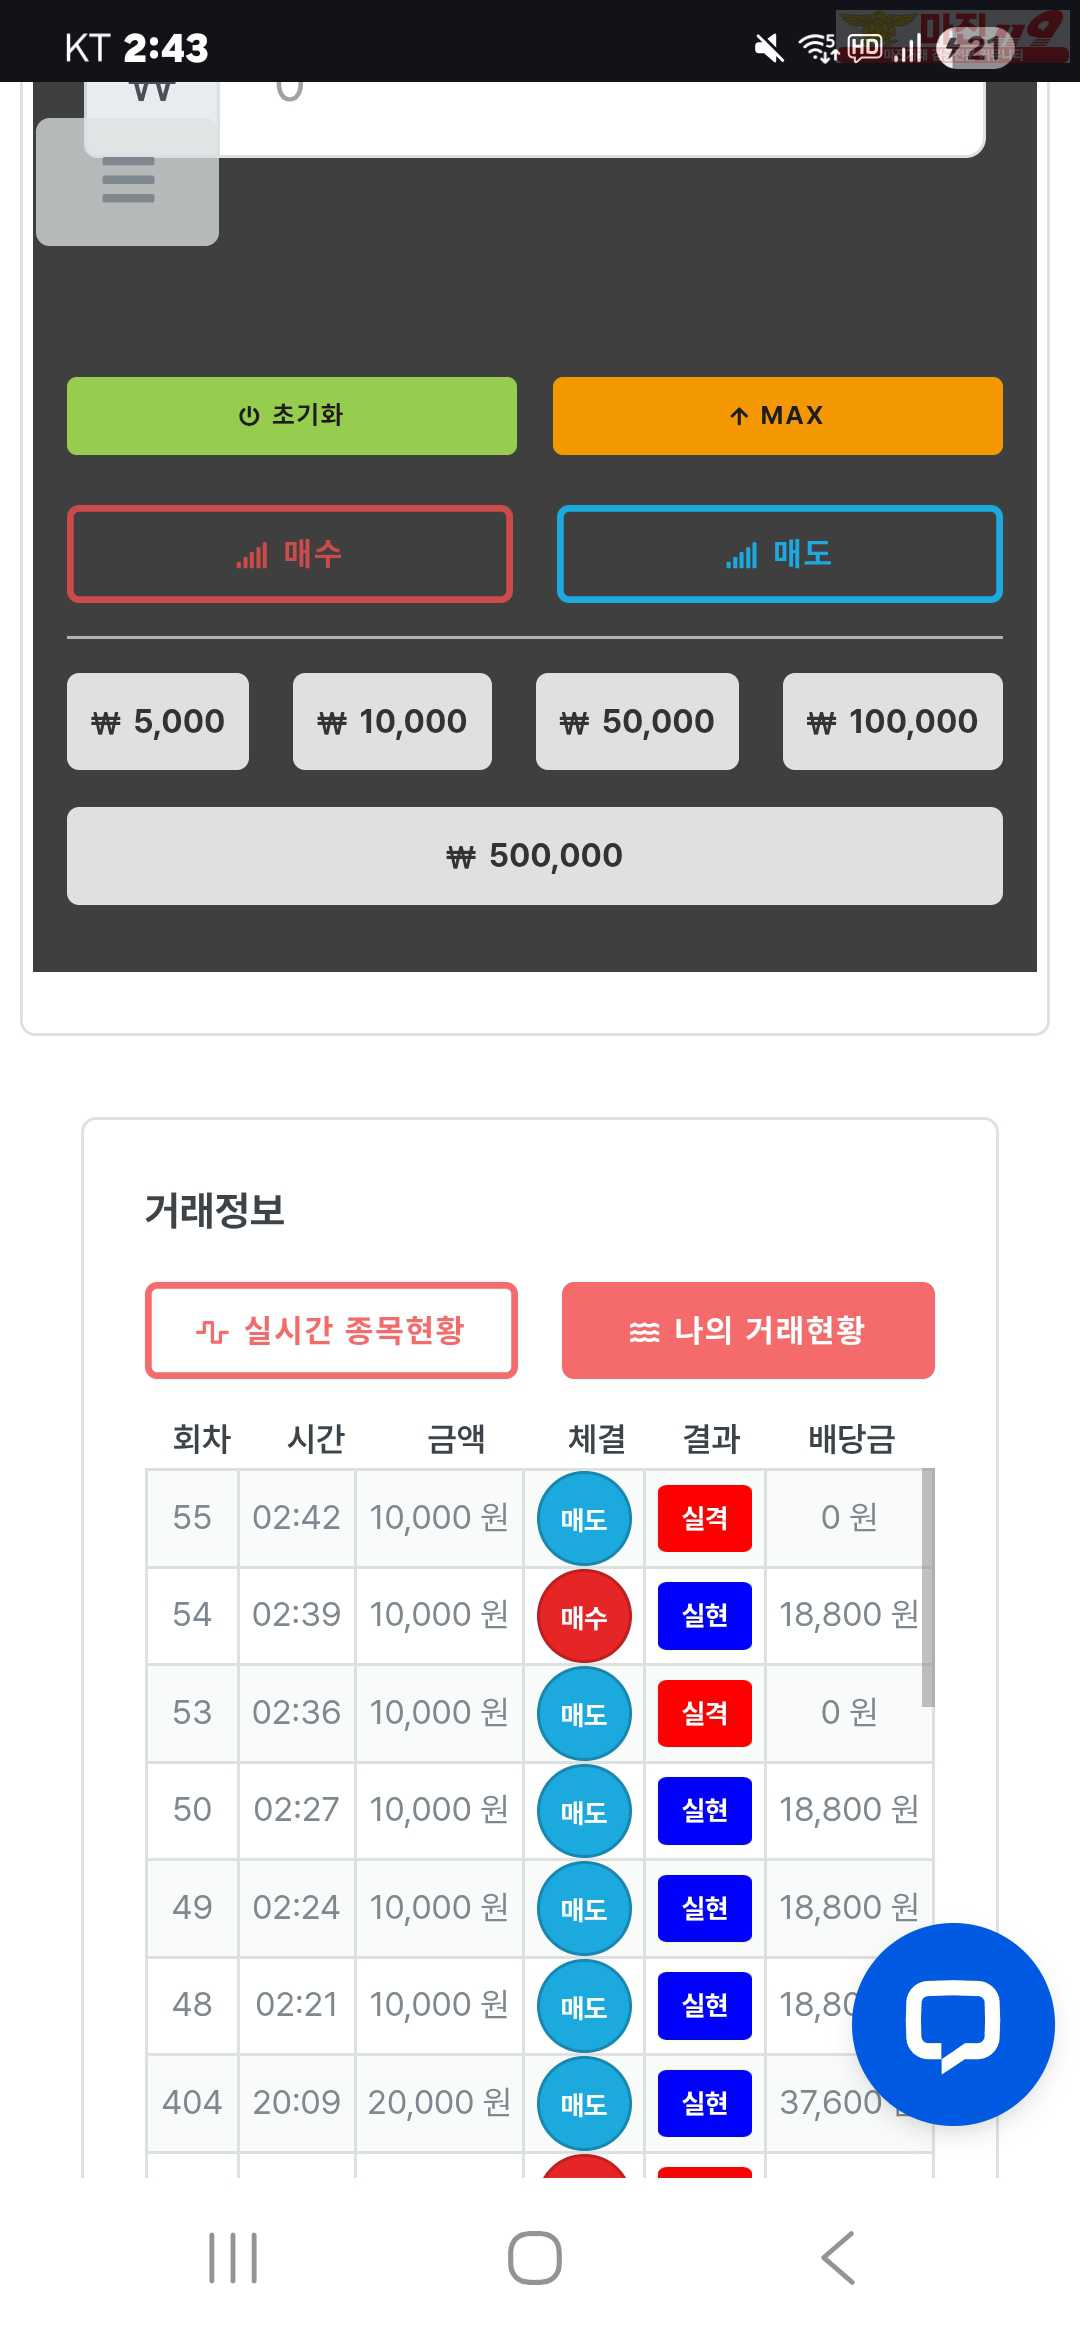
Task: Switch to 나의 거래현황 tab
Action: (748, 1330)
